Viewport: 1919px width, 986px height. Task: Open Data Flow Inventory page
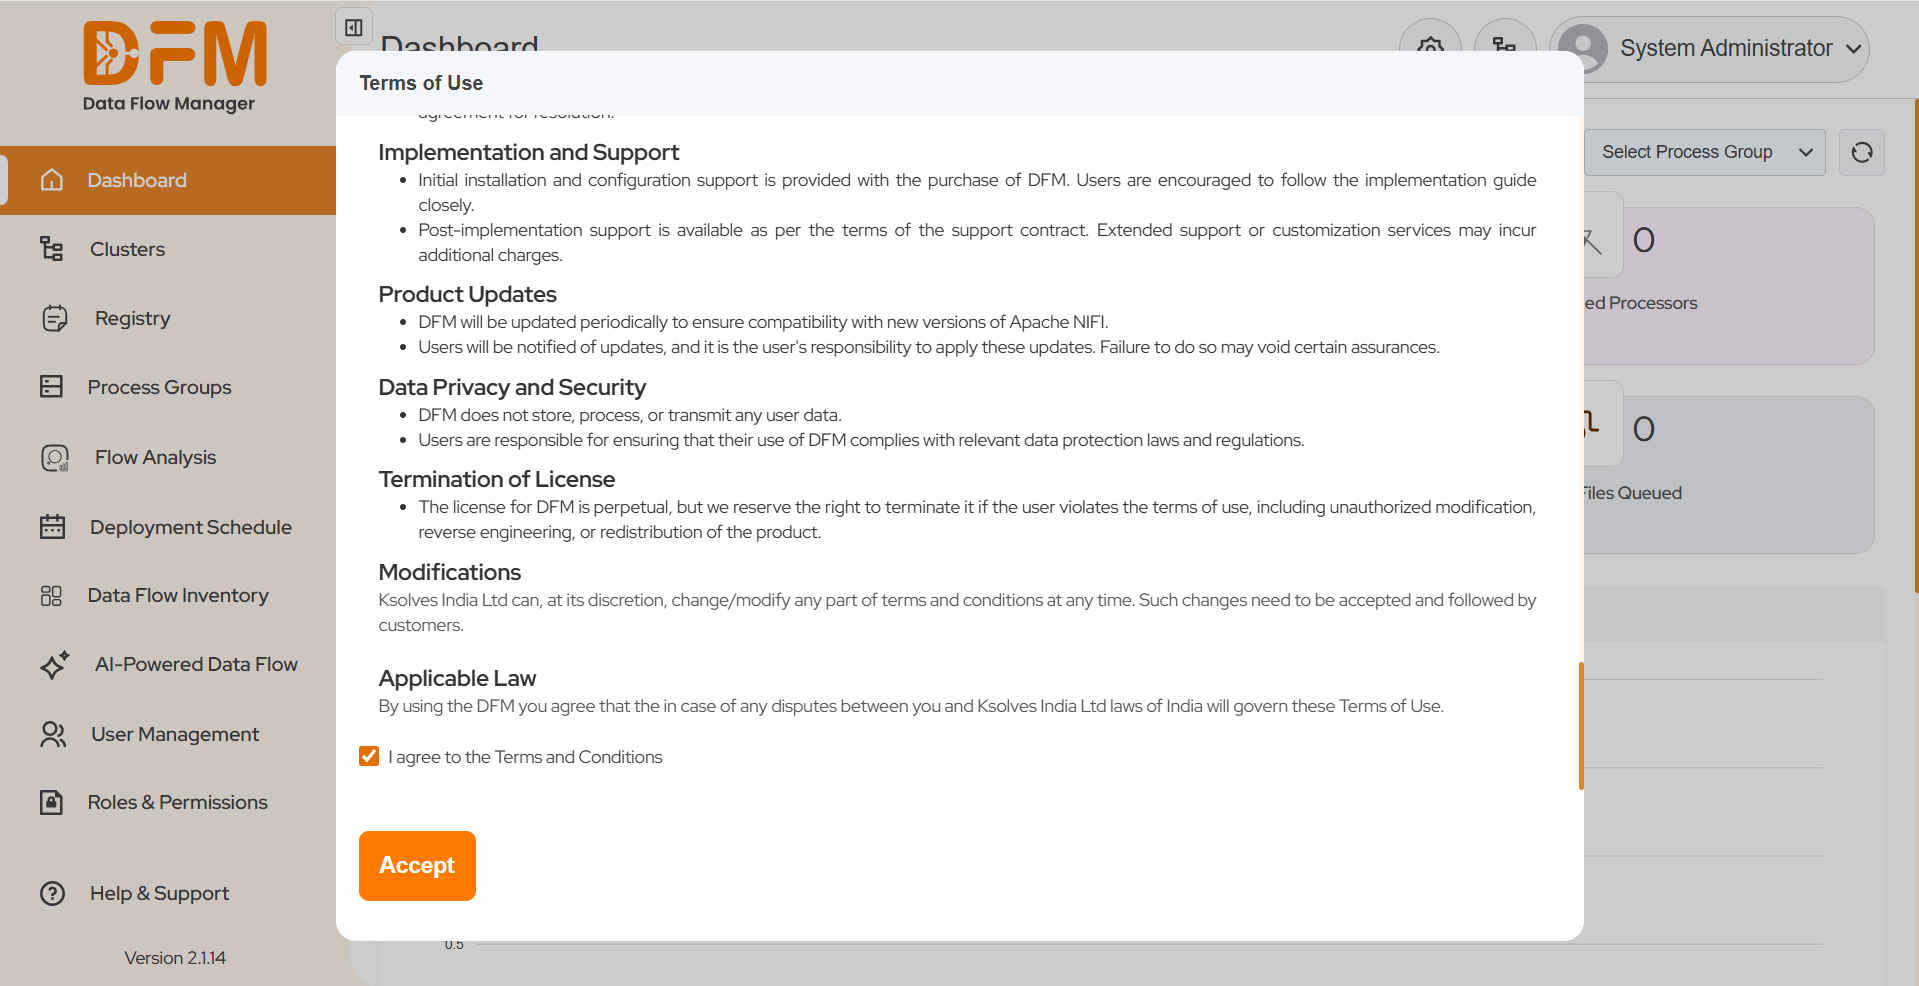click(178, 596)
